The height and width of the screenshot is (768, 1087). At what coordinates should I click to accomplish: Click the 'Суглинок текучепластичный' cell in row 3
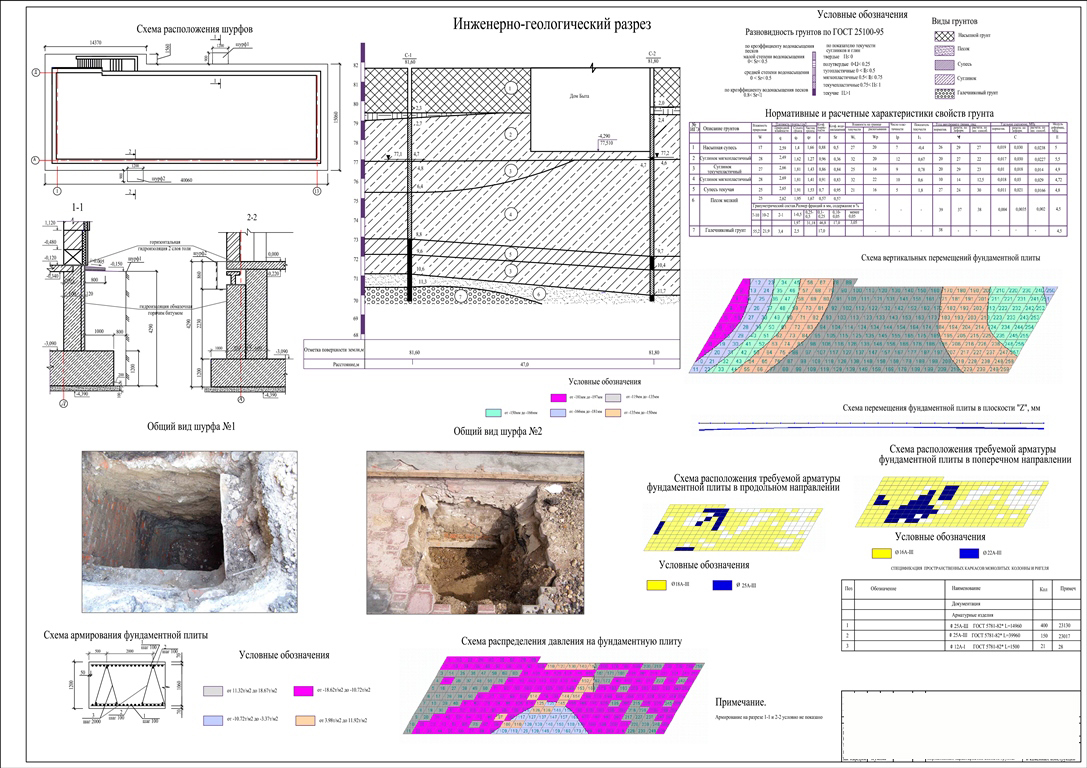point(724,168)
